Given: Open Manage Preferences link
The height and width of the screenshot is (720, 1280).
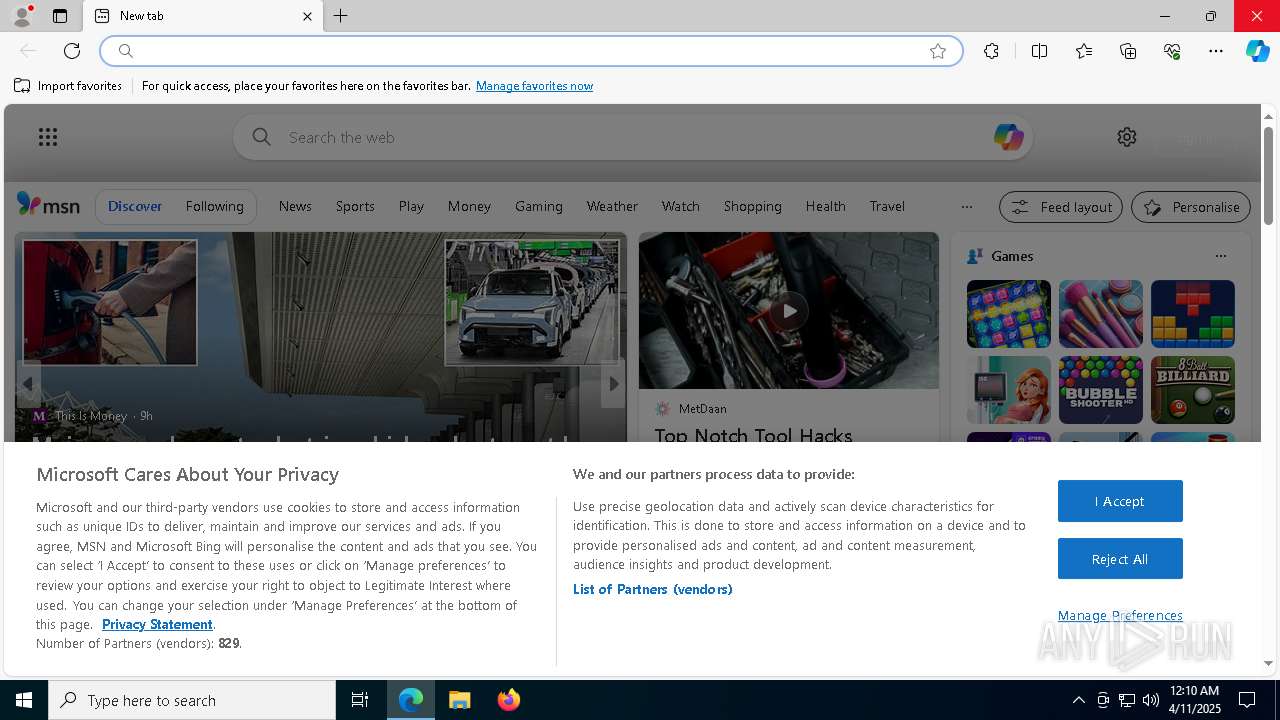Looking at the screenshot, I should click(1120, 615).
